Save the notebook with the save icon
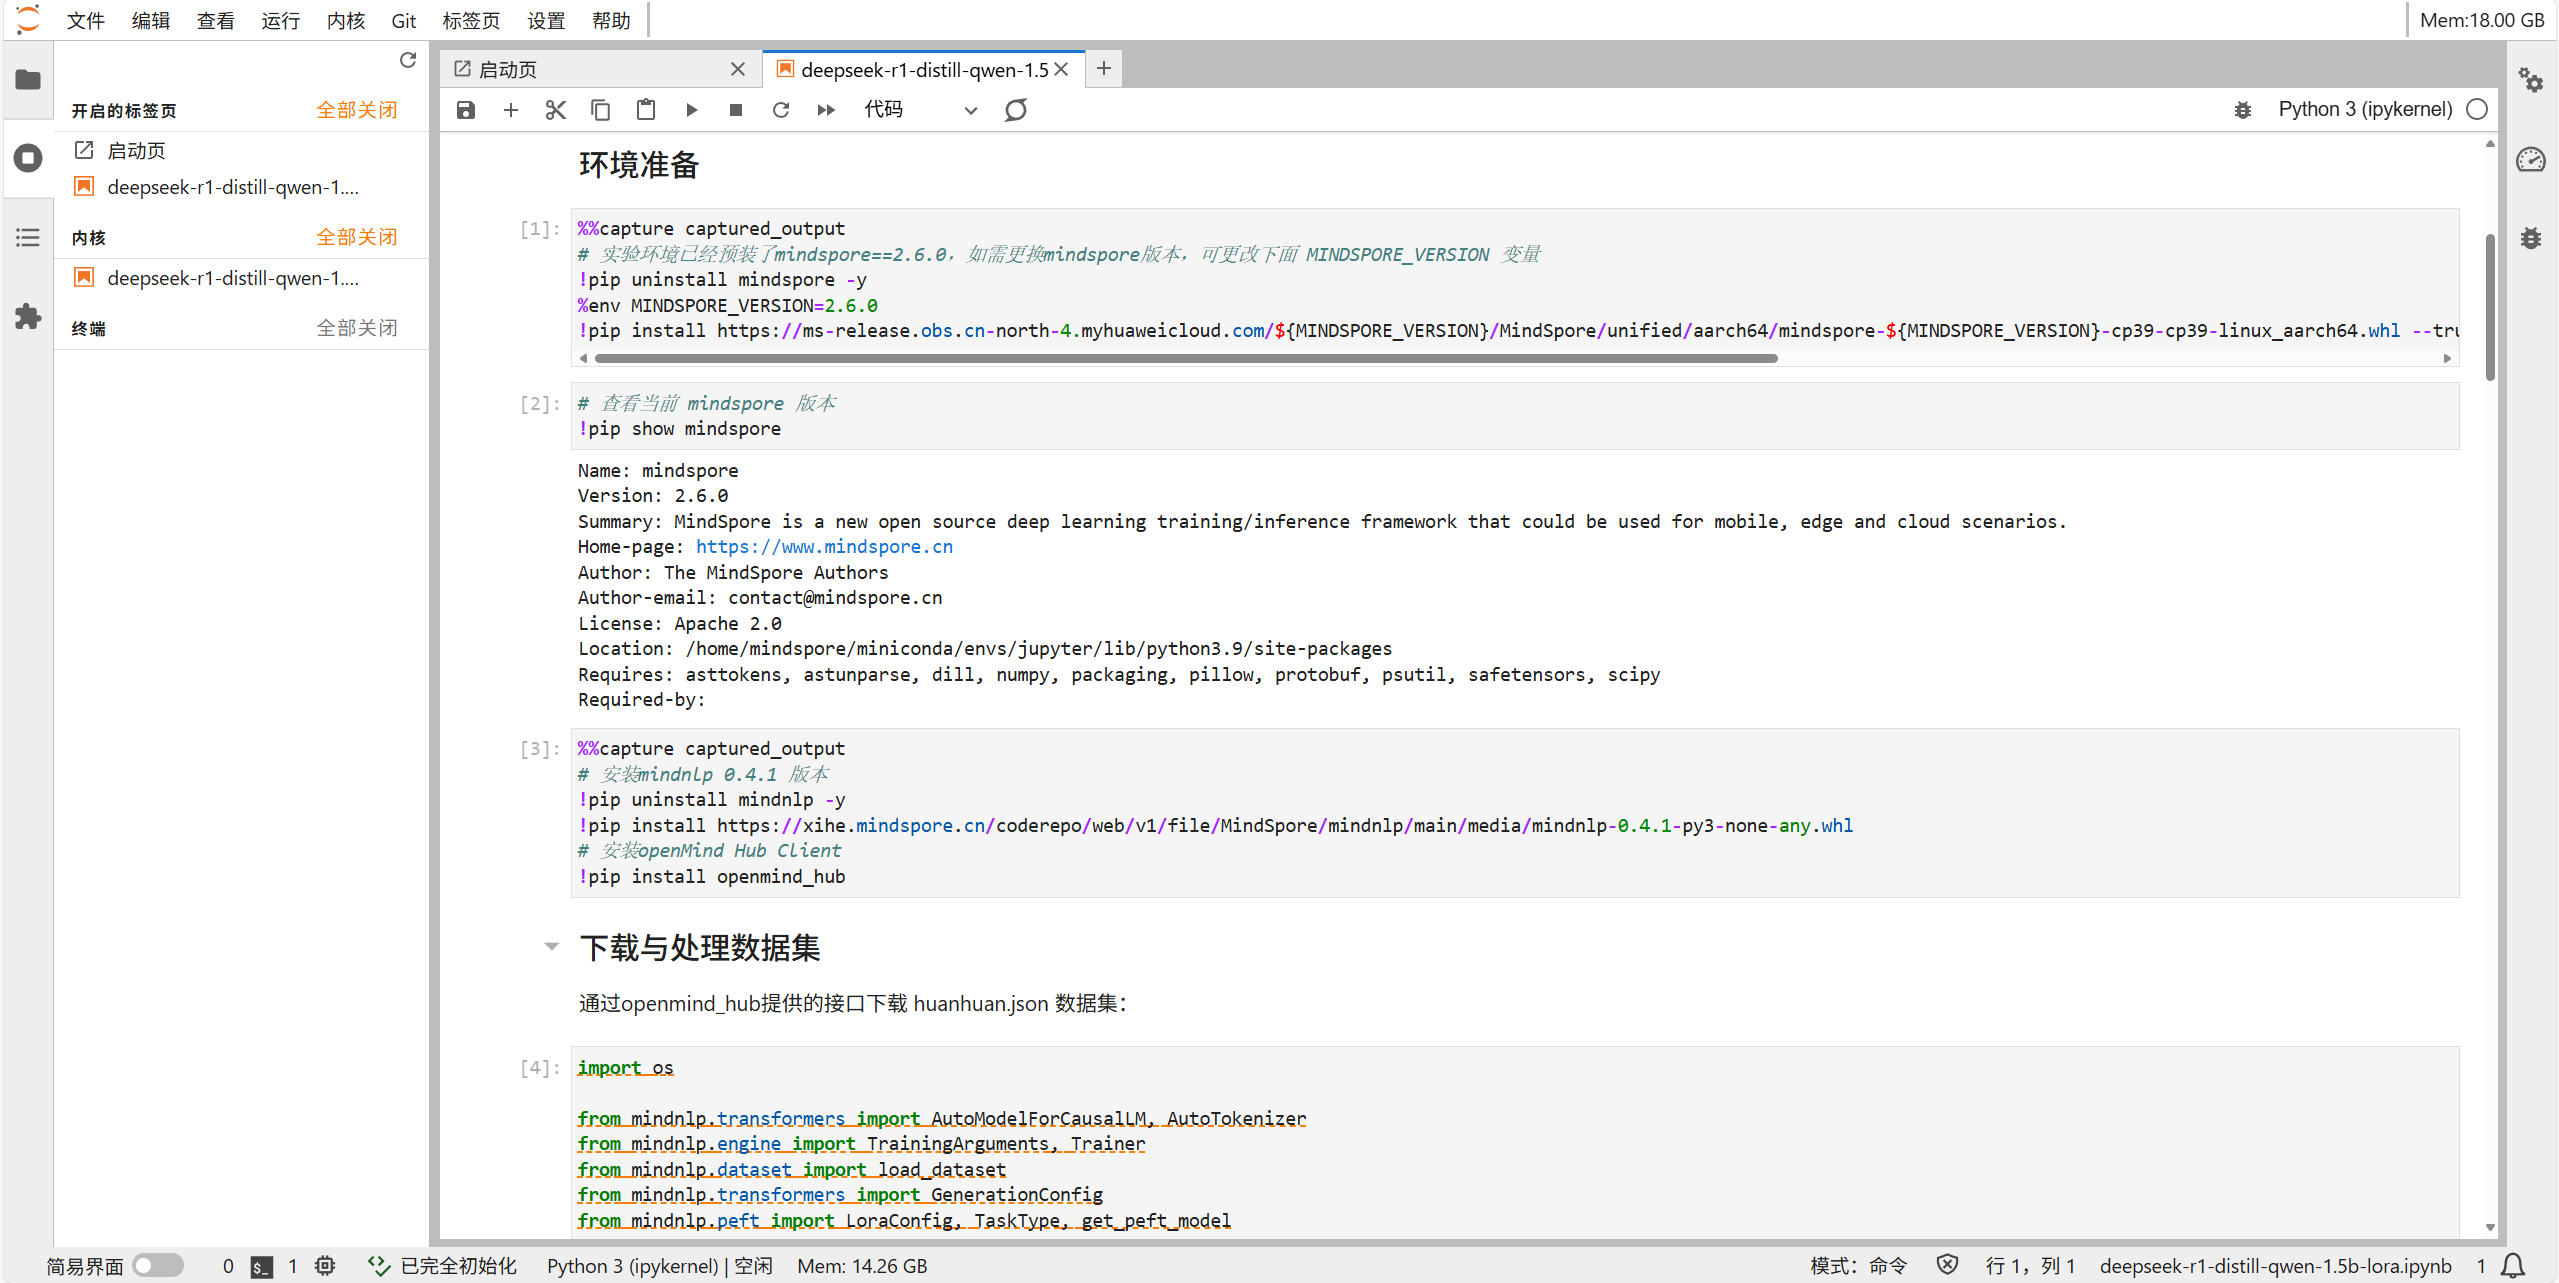 click(x=466, y=110)
